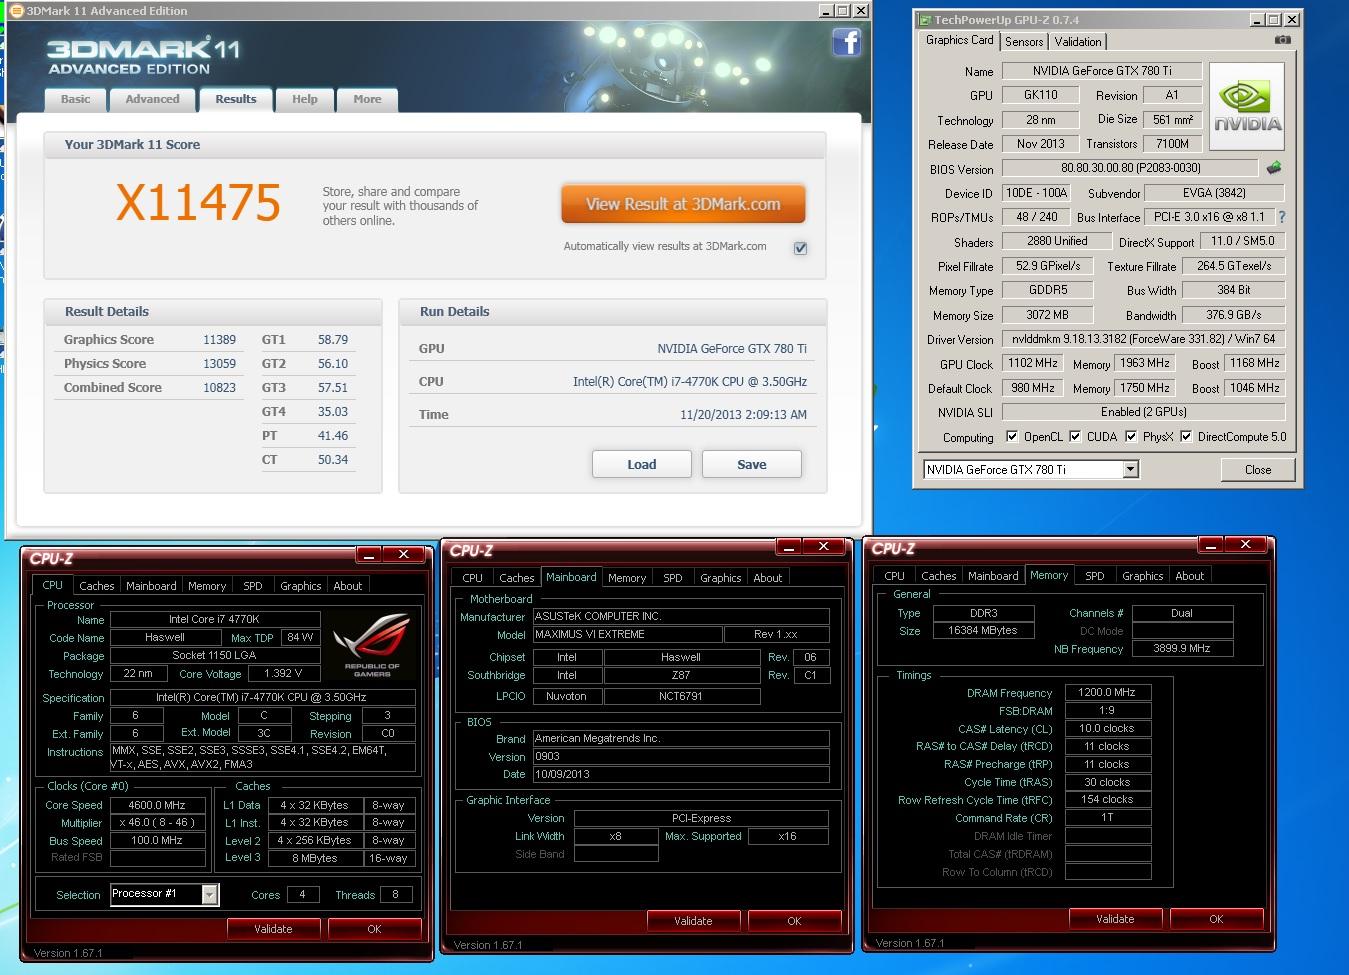Screen dimensions: 1349x975
Task: Open Graphics tab in middle CPU-Z window
Action: click(x=721, y=578)
